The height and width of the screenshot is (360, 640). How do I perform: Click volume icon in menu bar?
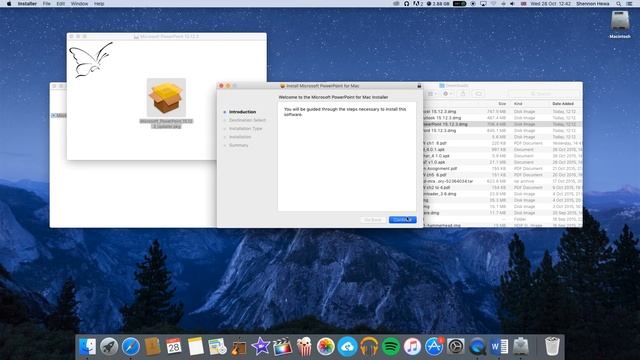tap(512, 4)
